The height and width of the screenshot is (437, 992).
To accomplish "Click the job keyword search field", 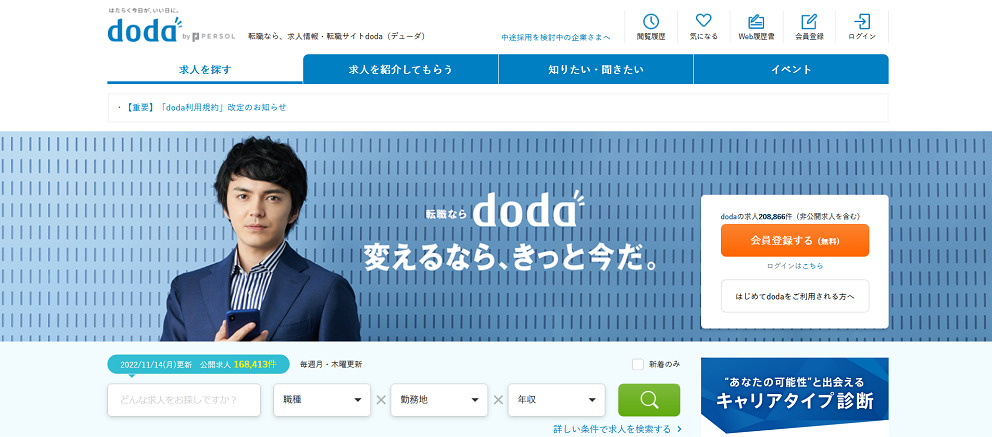I will click(183, 400).
